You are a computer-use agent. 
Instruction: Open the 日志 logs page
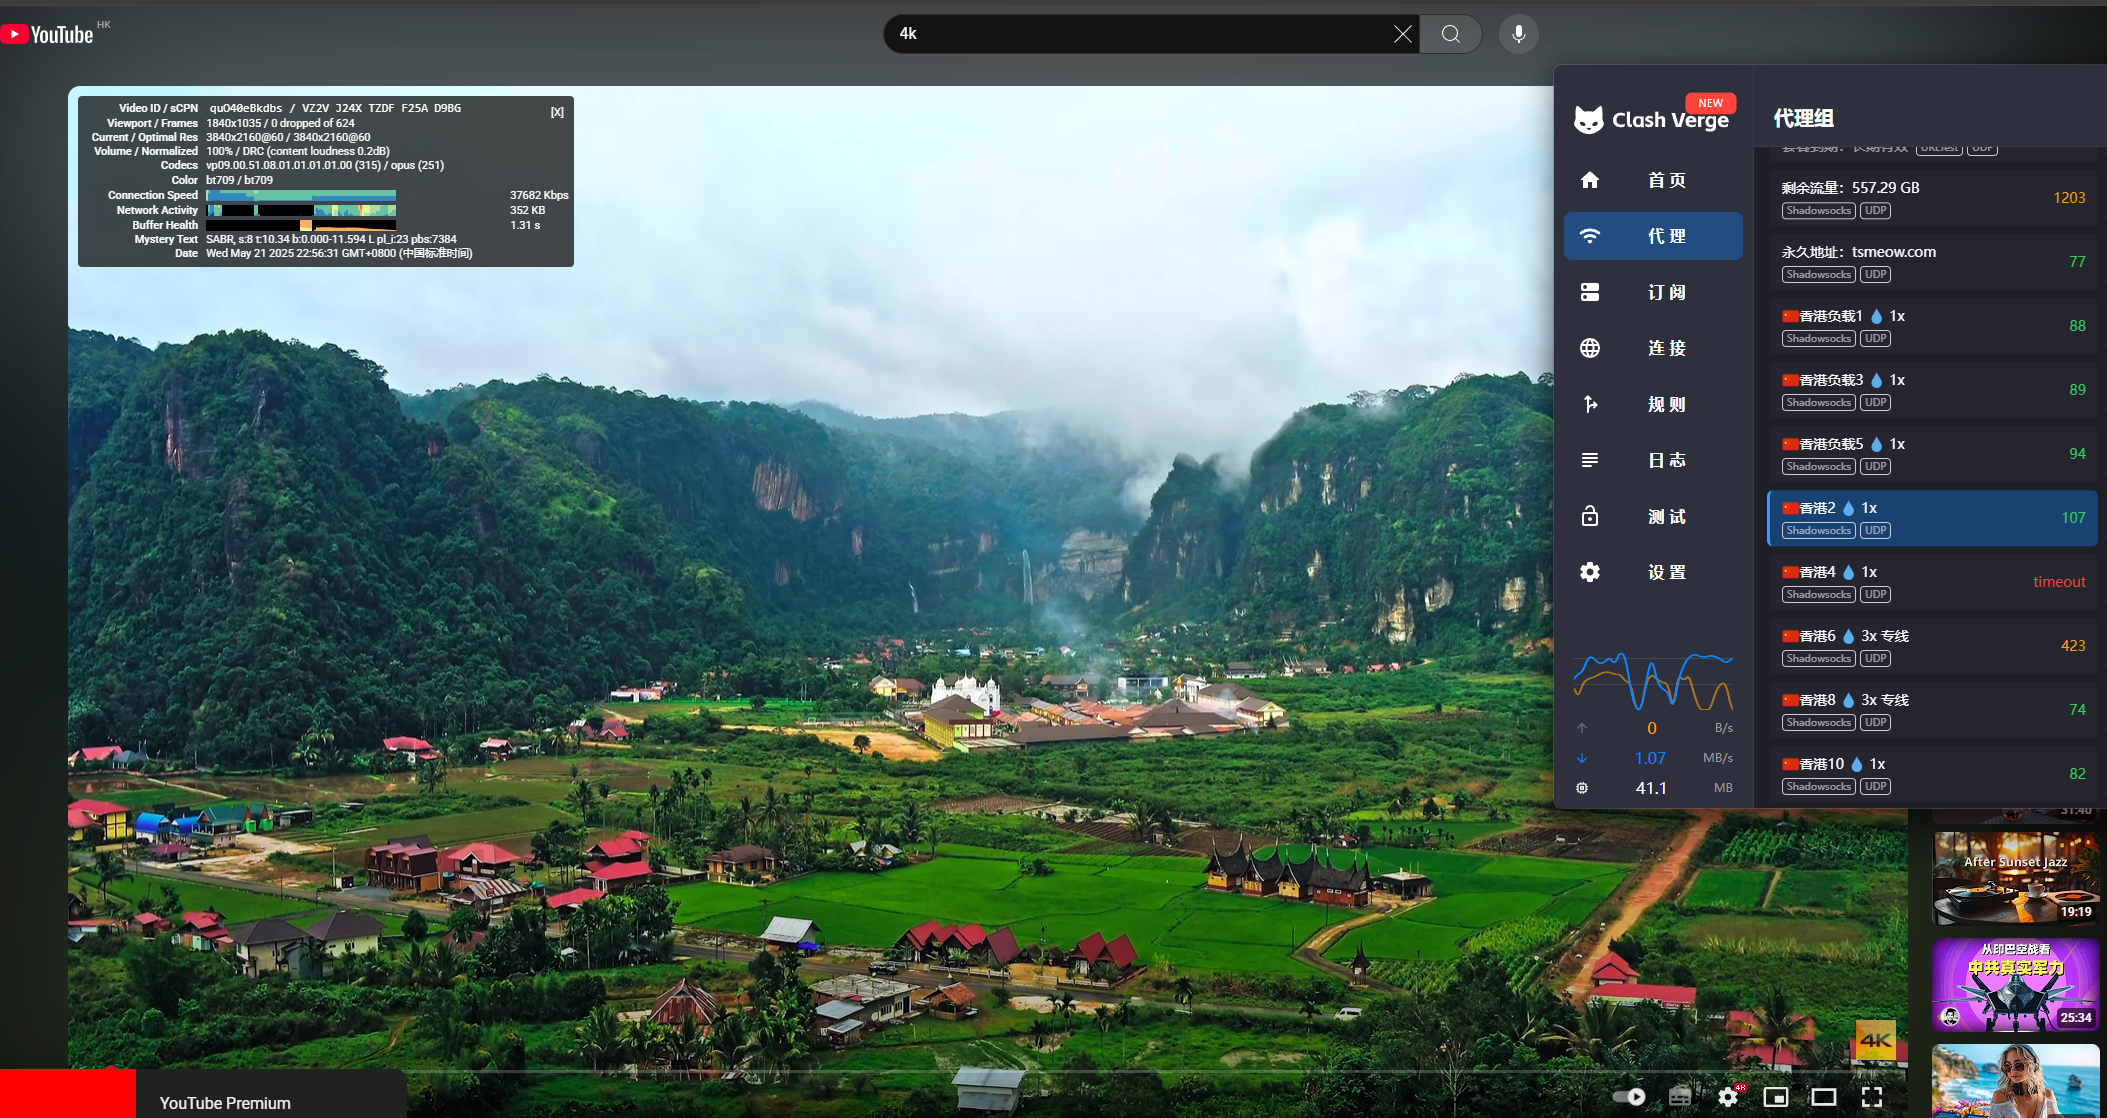click(x=1652, y=460)
